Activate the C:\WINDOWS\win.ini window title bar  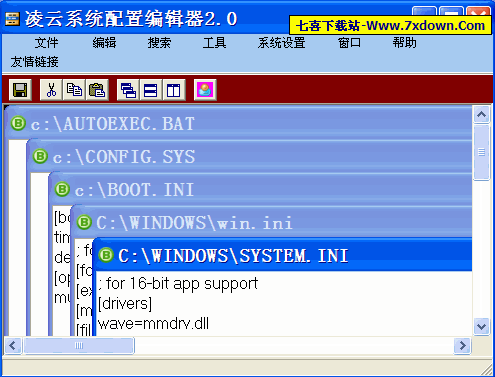pos(271,222)
